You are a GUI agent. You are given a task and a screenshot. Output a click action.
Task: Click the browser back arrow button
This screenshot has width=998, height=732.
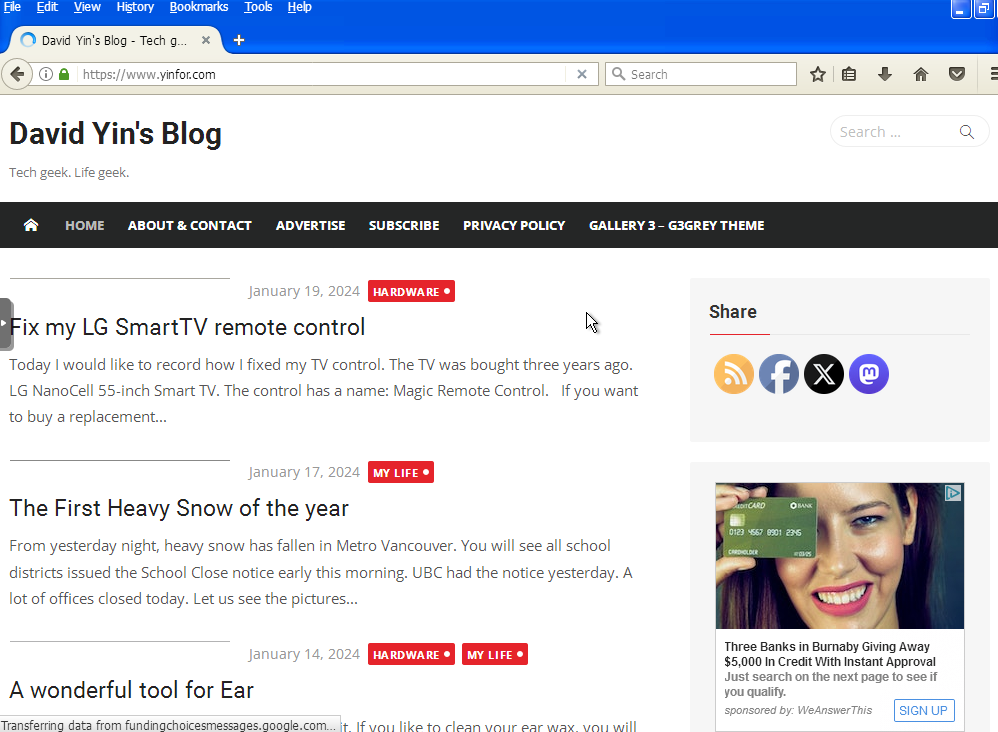click(x=17, y=74)
